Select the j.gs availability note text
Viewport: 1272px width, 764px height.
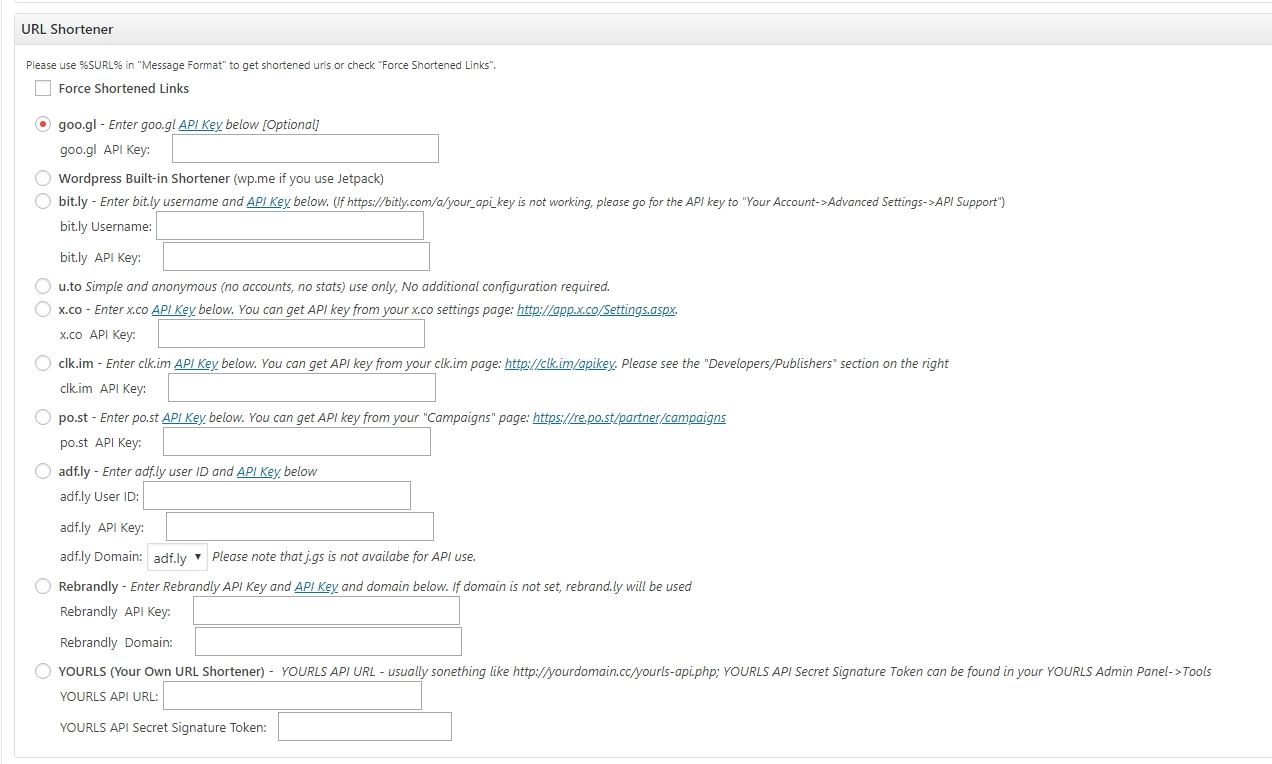(344, 556)
